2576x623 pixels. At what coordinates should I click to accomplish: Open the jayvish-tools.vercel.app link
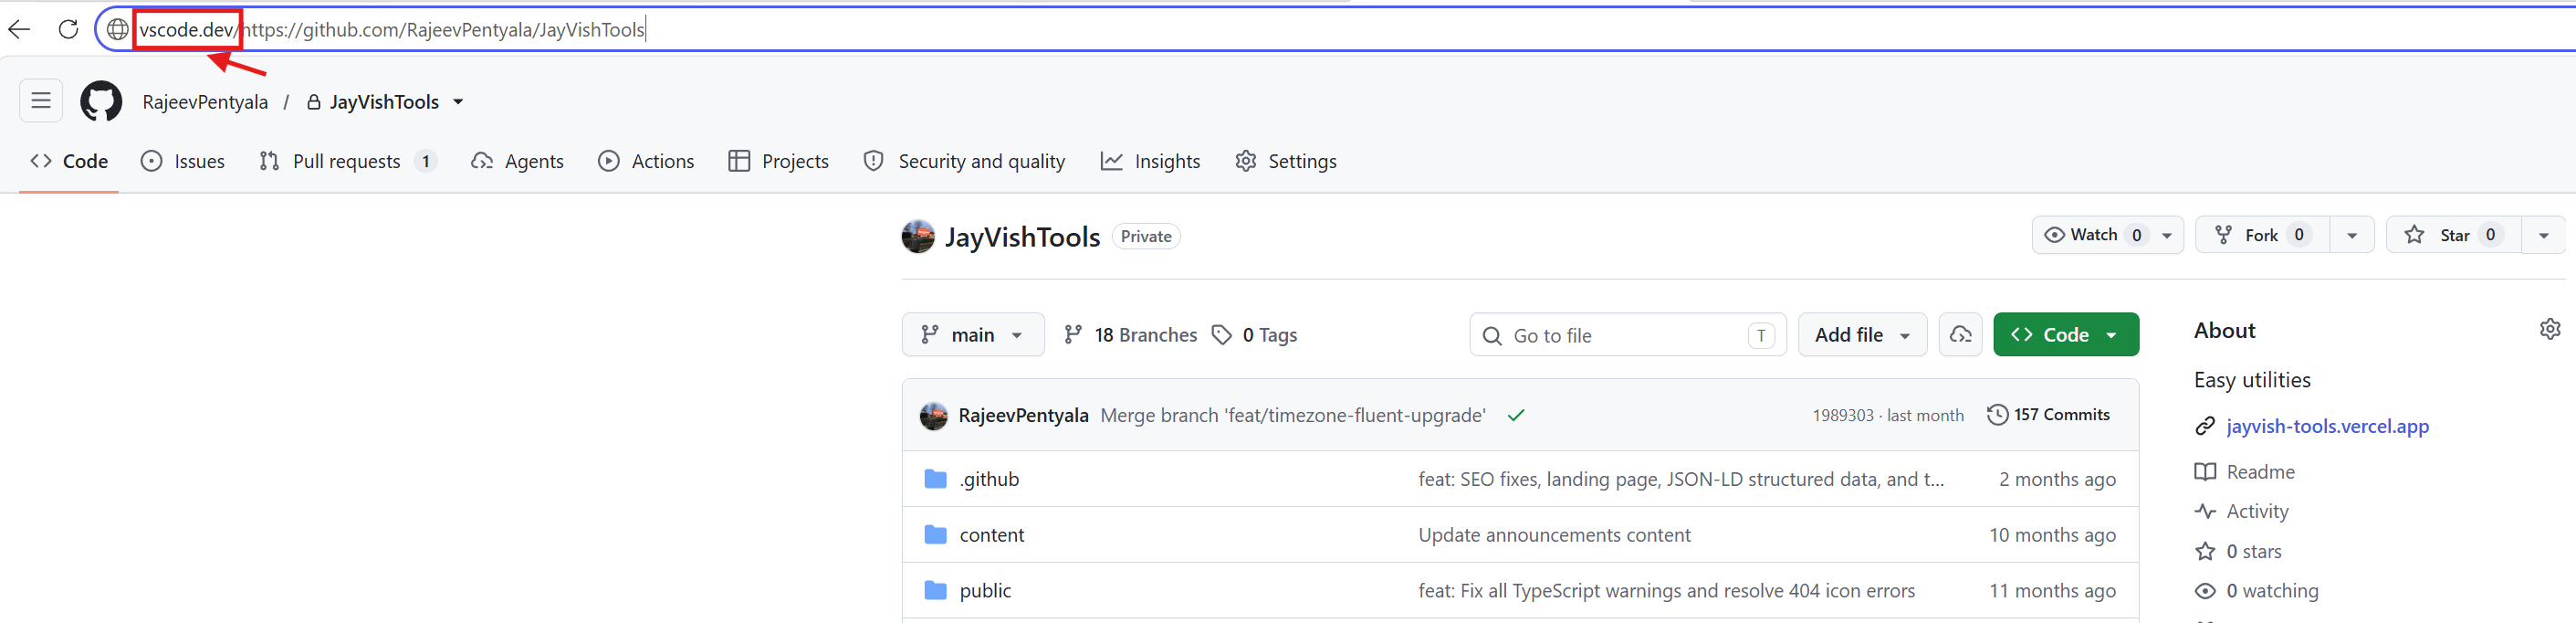pos(2327,426)
